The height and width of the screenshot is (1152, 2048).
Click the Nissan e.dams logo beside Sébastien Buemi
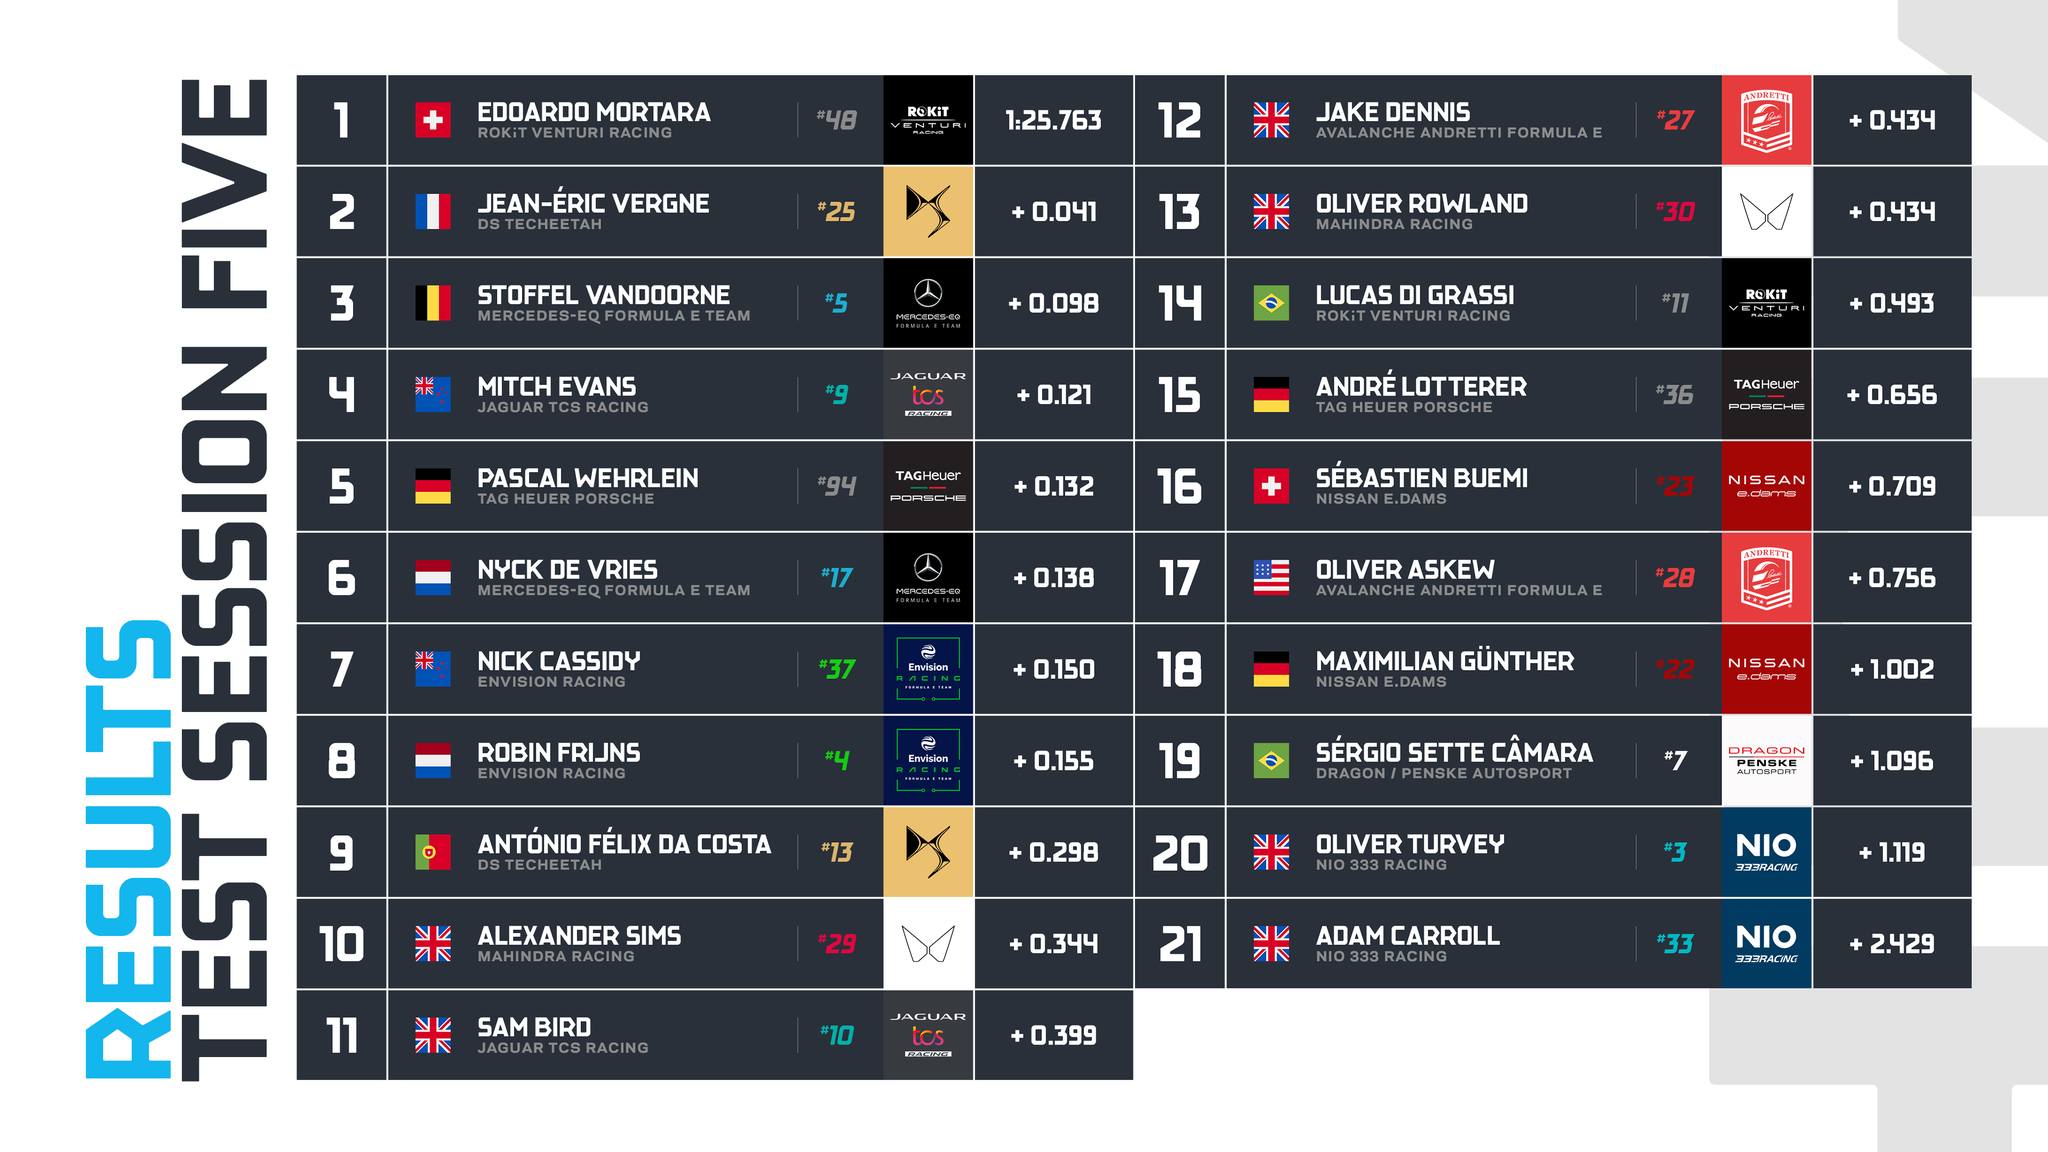point(1766,486)
